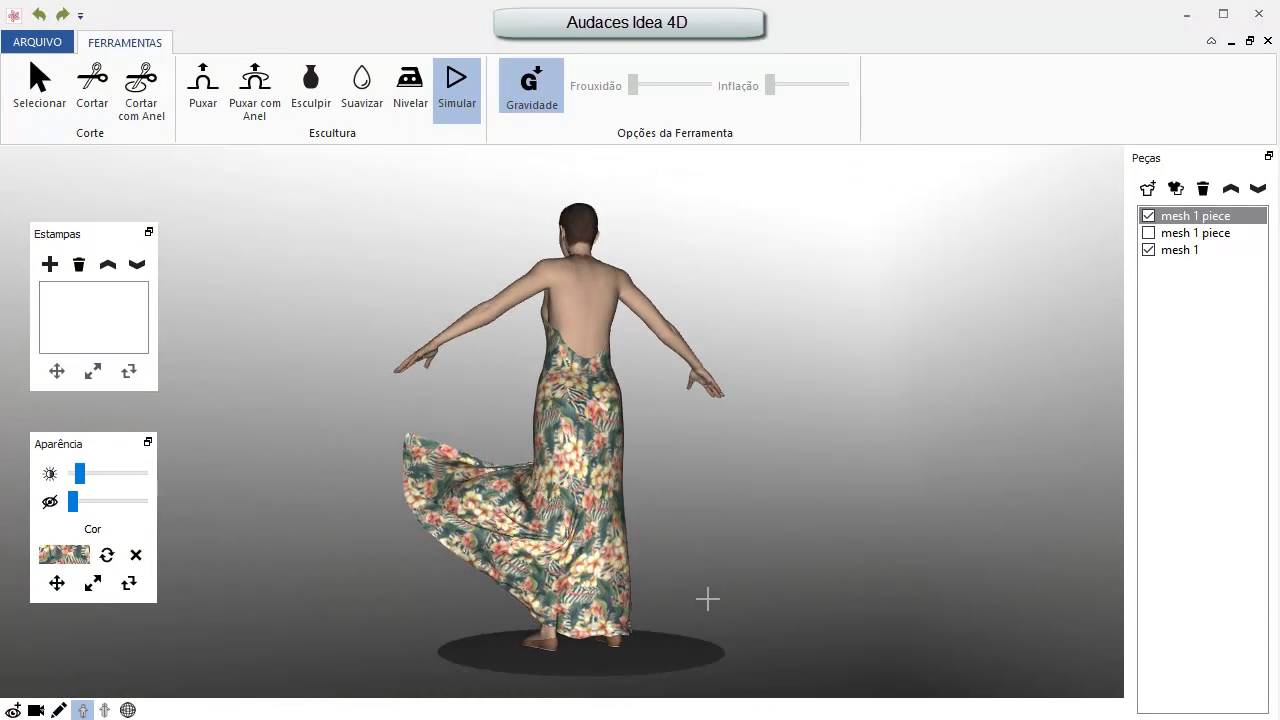The image size is (1280, 720).
Task: Click the Audaces Idea 4D title button
Action: 628,23
